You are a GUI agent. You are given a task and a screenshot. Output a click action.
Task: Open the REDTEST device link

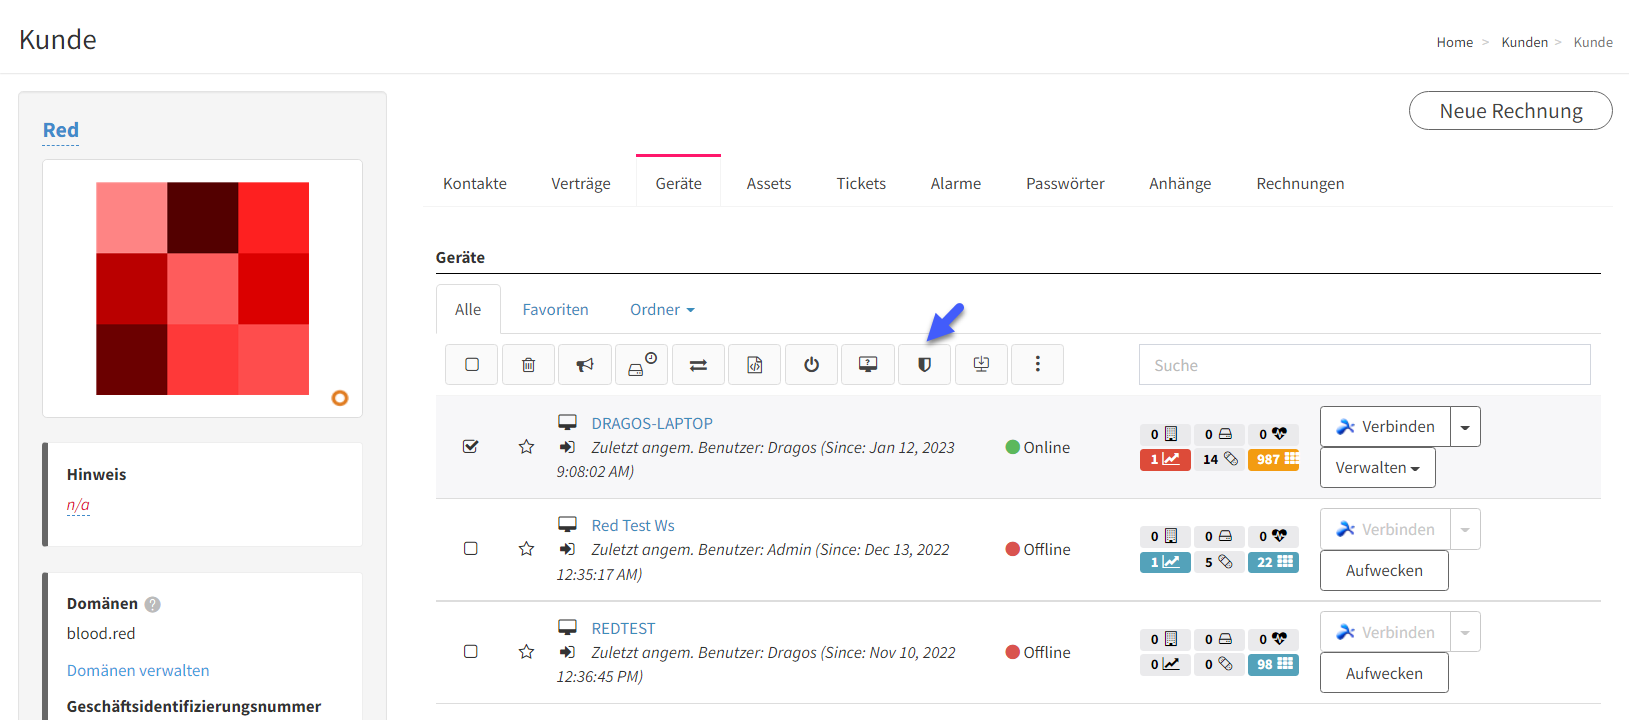(x=623, y=628)
